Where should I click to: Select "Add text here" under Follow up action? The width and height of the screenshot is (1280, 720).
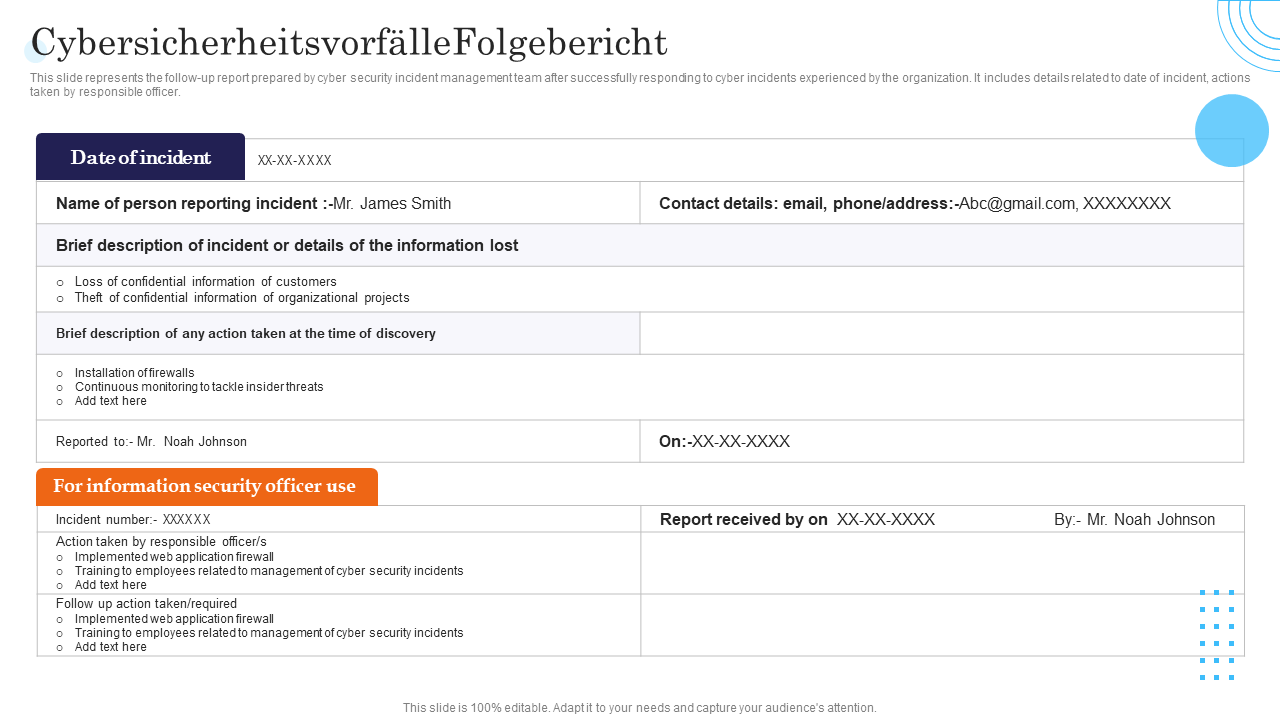(111, 647)
